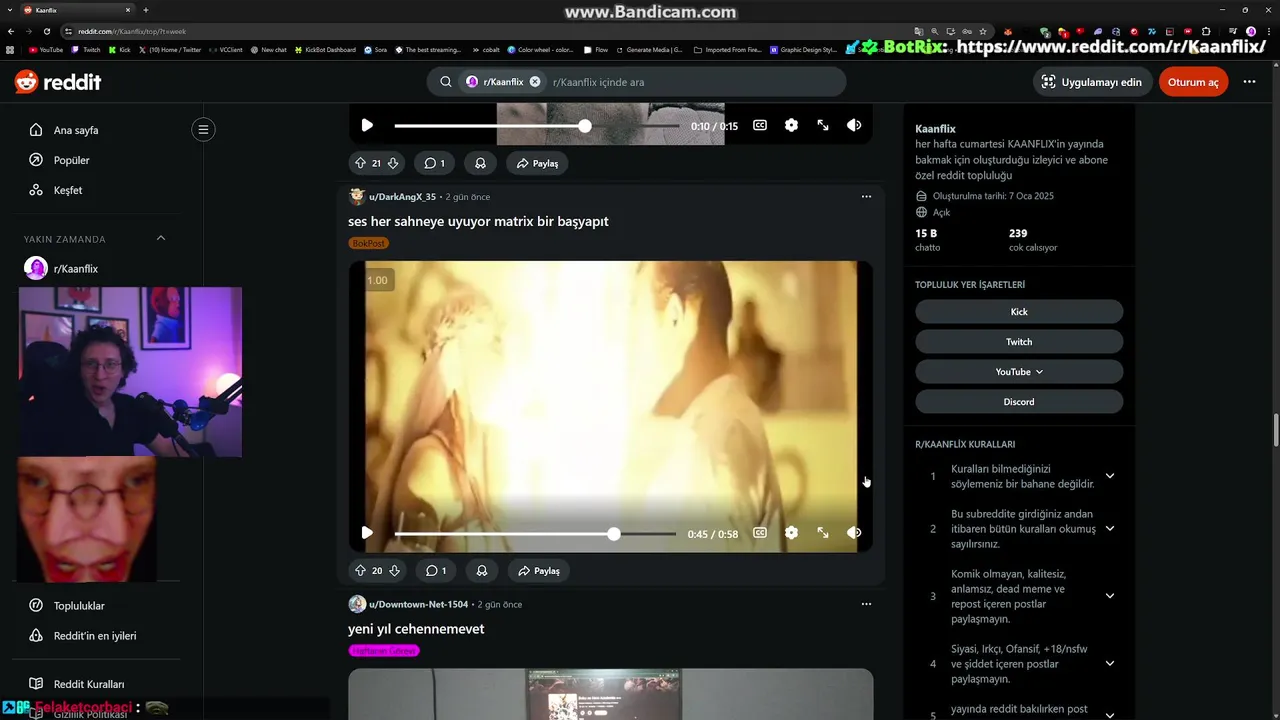Mute the top video volume
Image resolution: width=1280 pixels, height=720 pixels.
click(854, 125)
